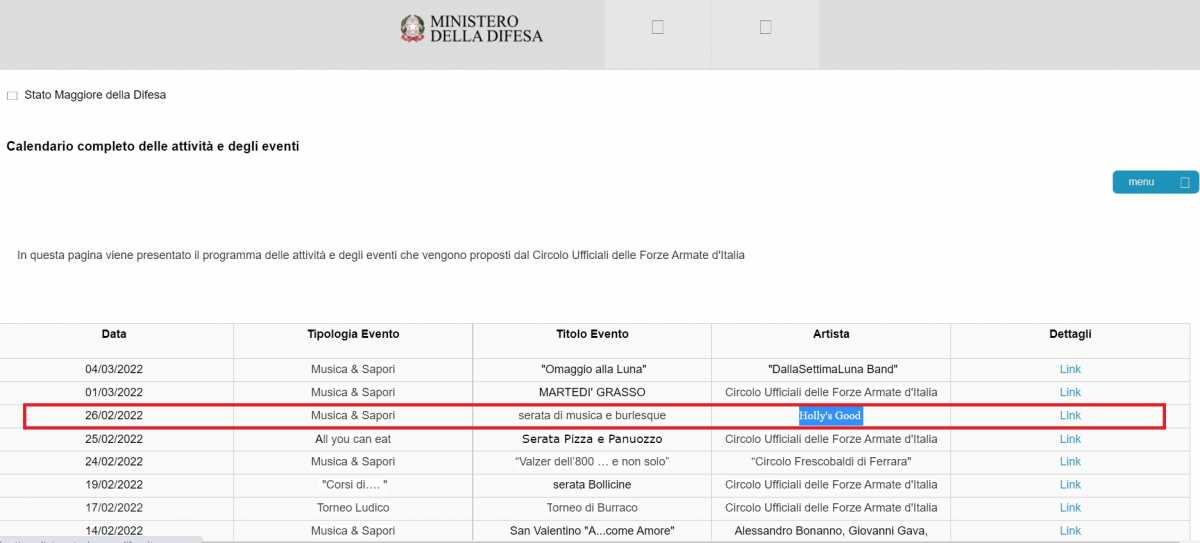Click the icon inside the menu button
Image resolution: width=1200 pixels, height=543 pixels.
1184,182
